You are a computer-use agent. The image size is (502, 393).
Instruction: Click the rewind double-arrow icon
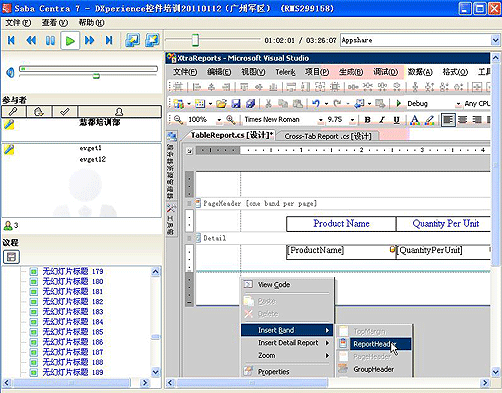tap(31, 41)
